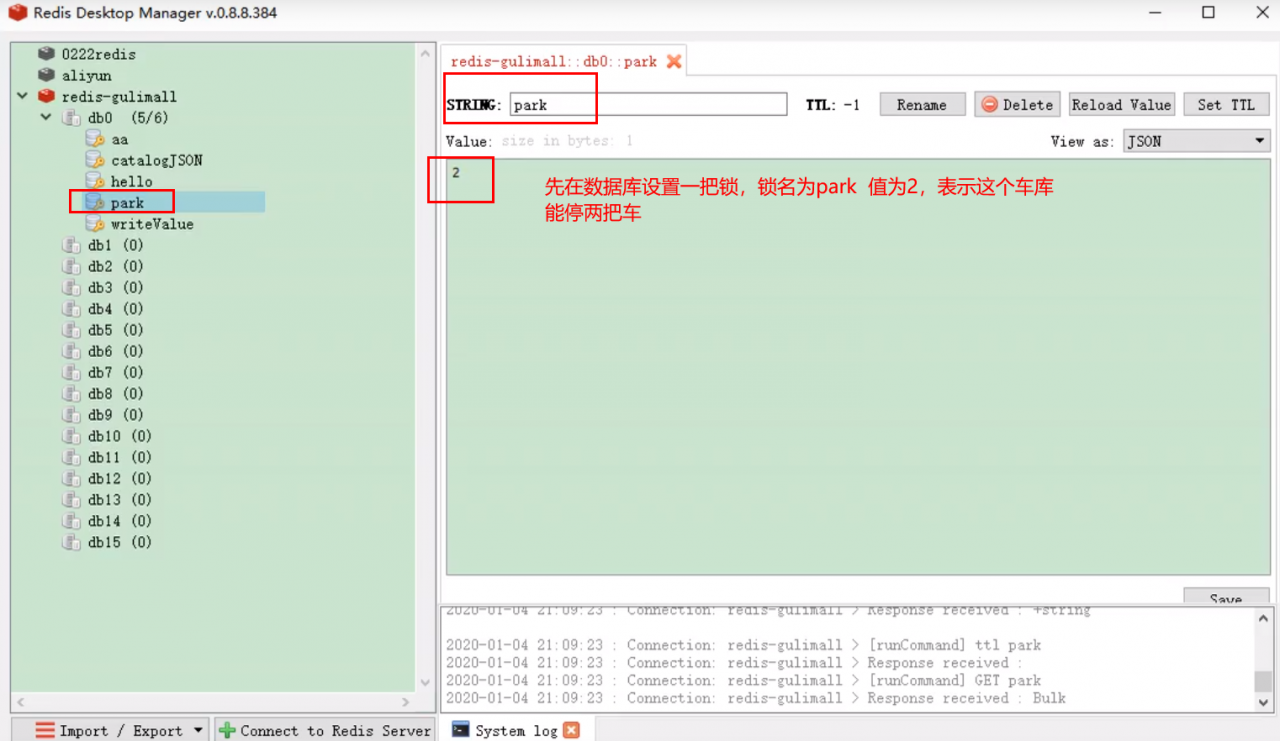Select the db1 (0) database row
Viewport: 1280px width, 741px height.
[115, 245]
